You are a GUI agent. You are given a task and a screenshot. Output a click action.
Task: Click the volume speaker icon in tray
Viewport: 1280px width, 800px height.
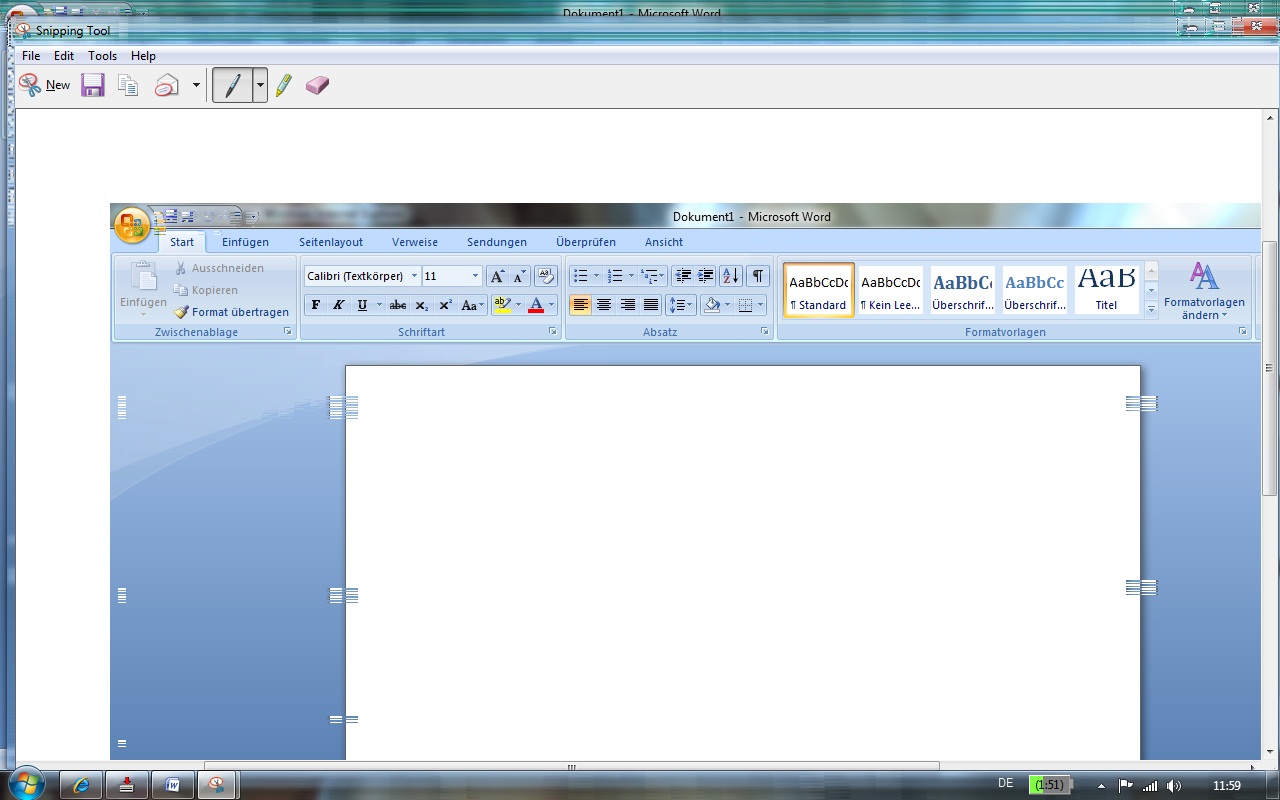[1174, 786]
